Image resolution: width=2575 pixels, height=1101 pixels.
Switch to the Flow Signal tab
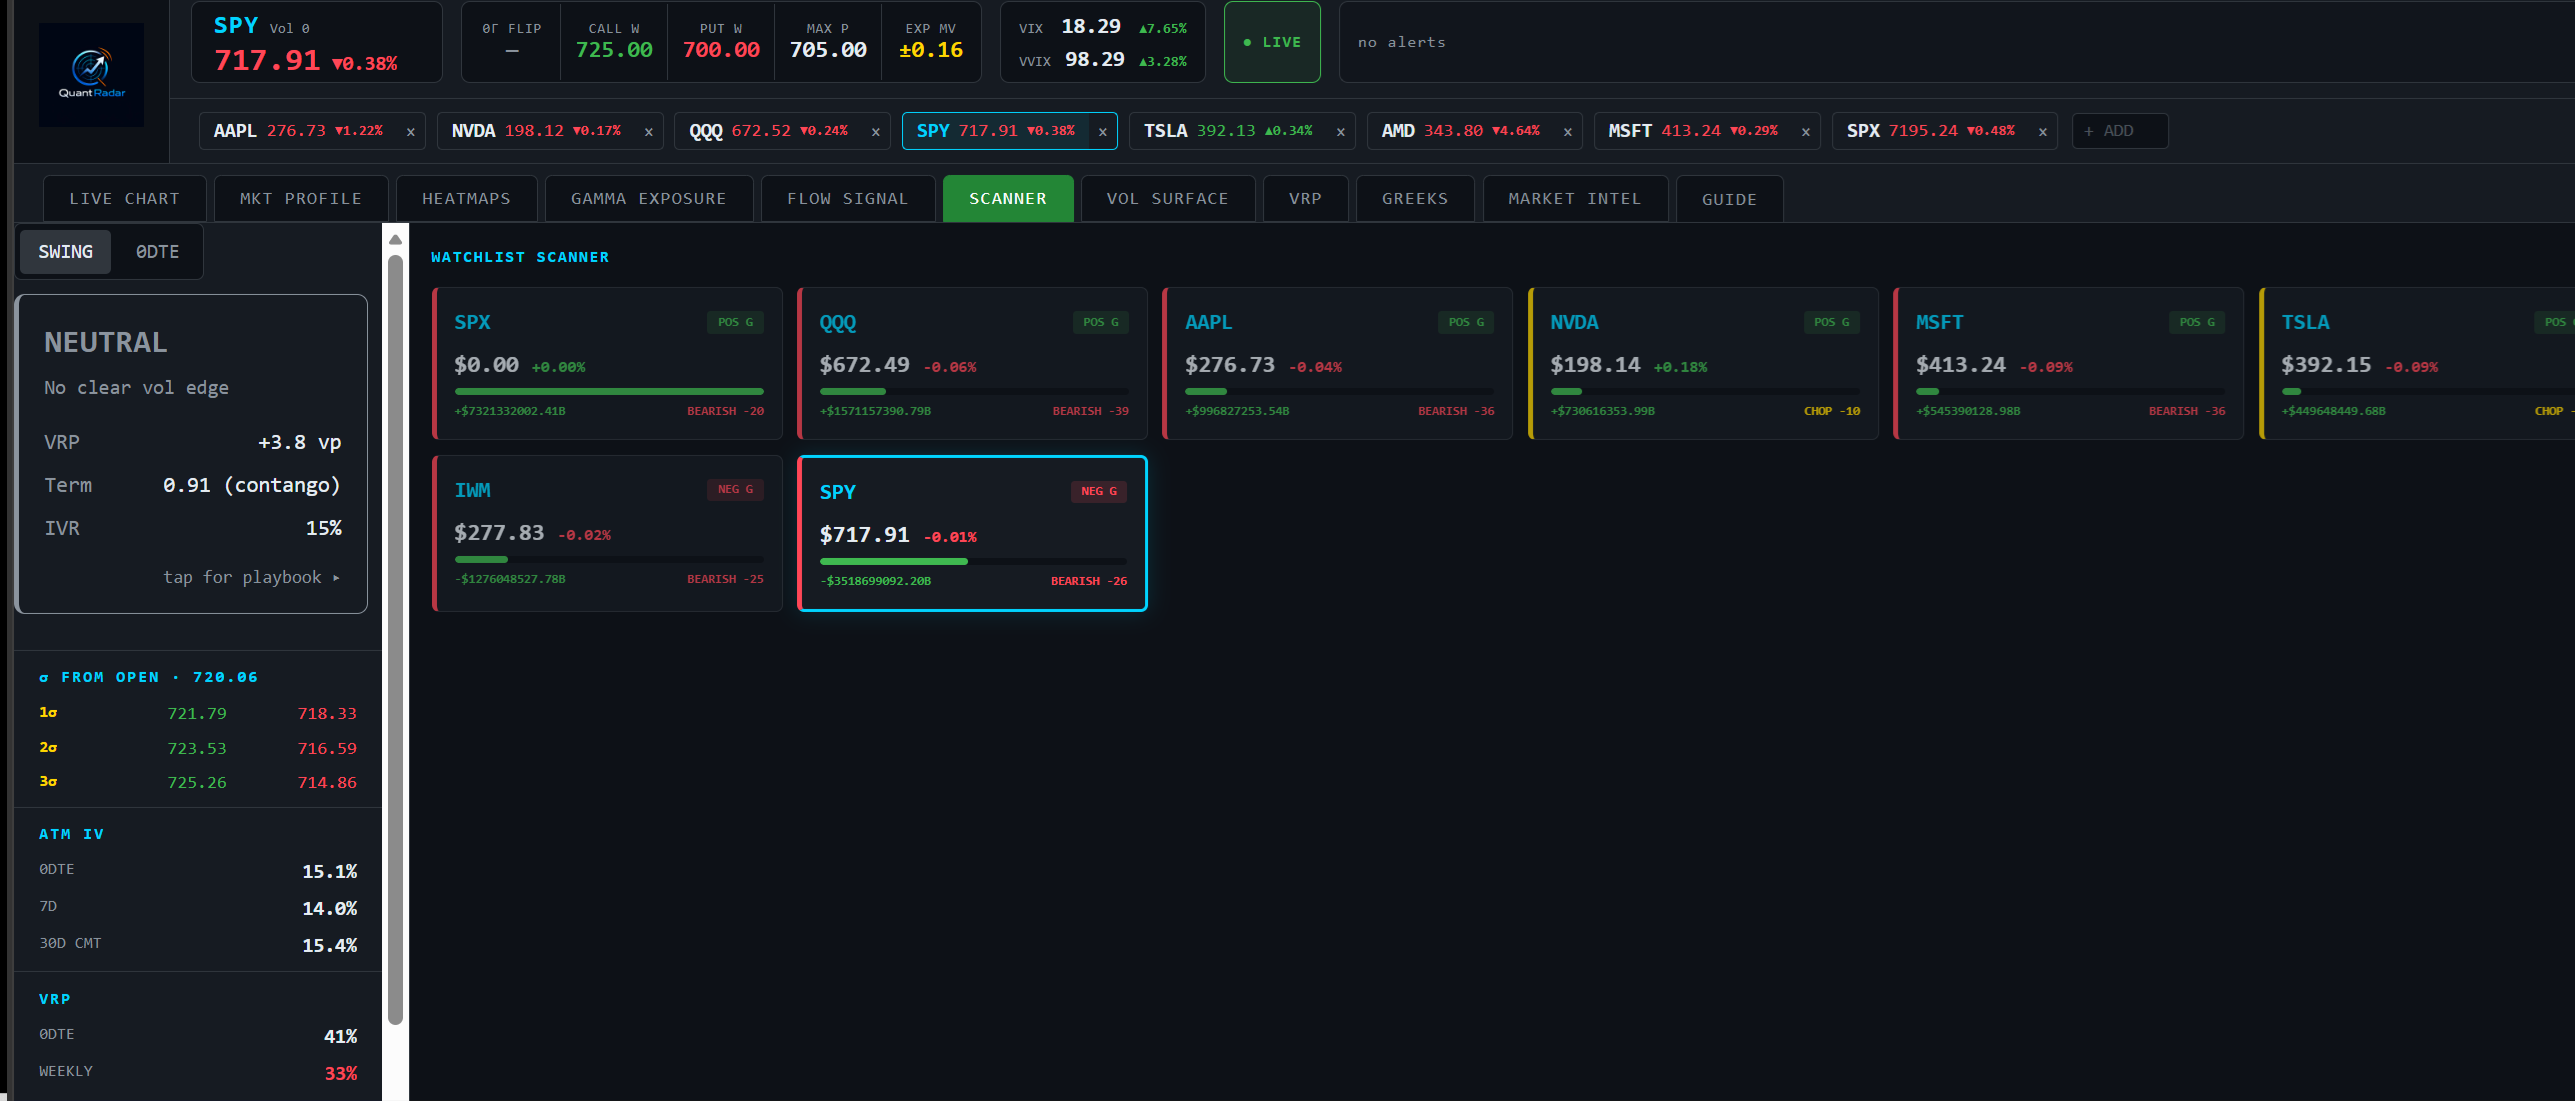coord(848,199)
